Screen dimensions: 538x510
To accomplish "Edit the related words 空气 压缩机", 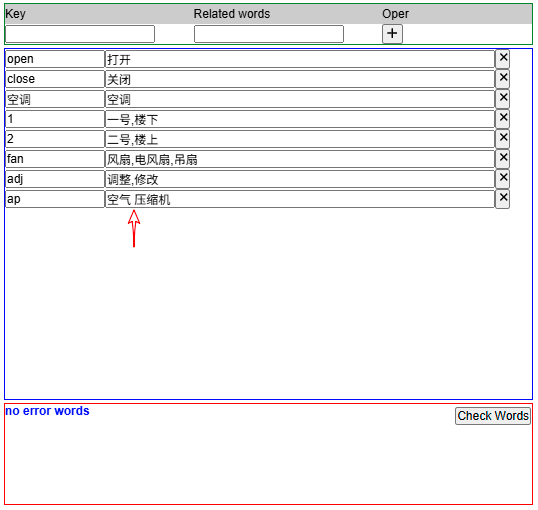I will click(x=300, y=199).
